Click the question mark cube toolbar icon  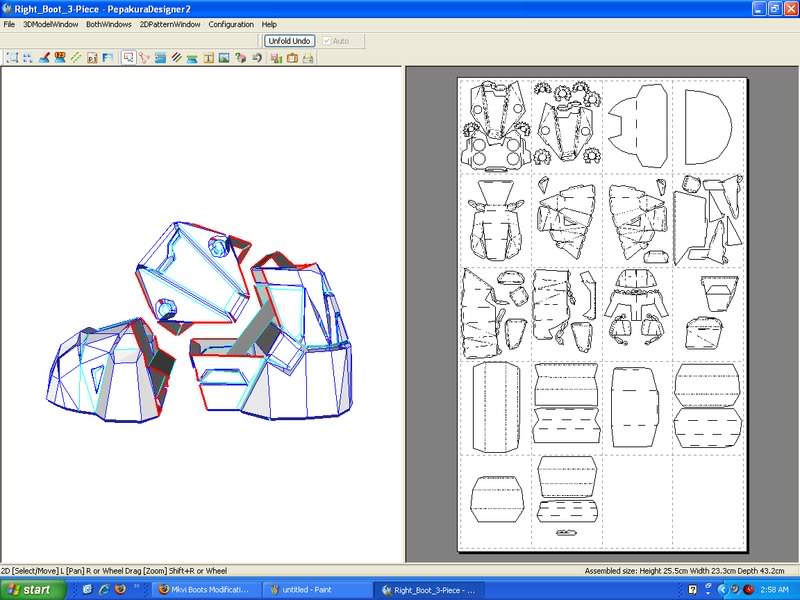point(240,58)
